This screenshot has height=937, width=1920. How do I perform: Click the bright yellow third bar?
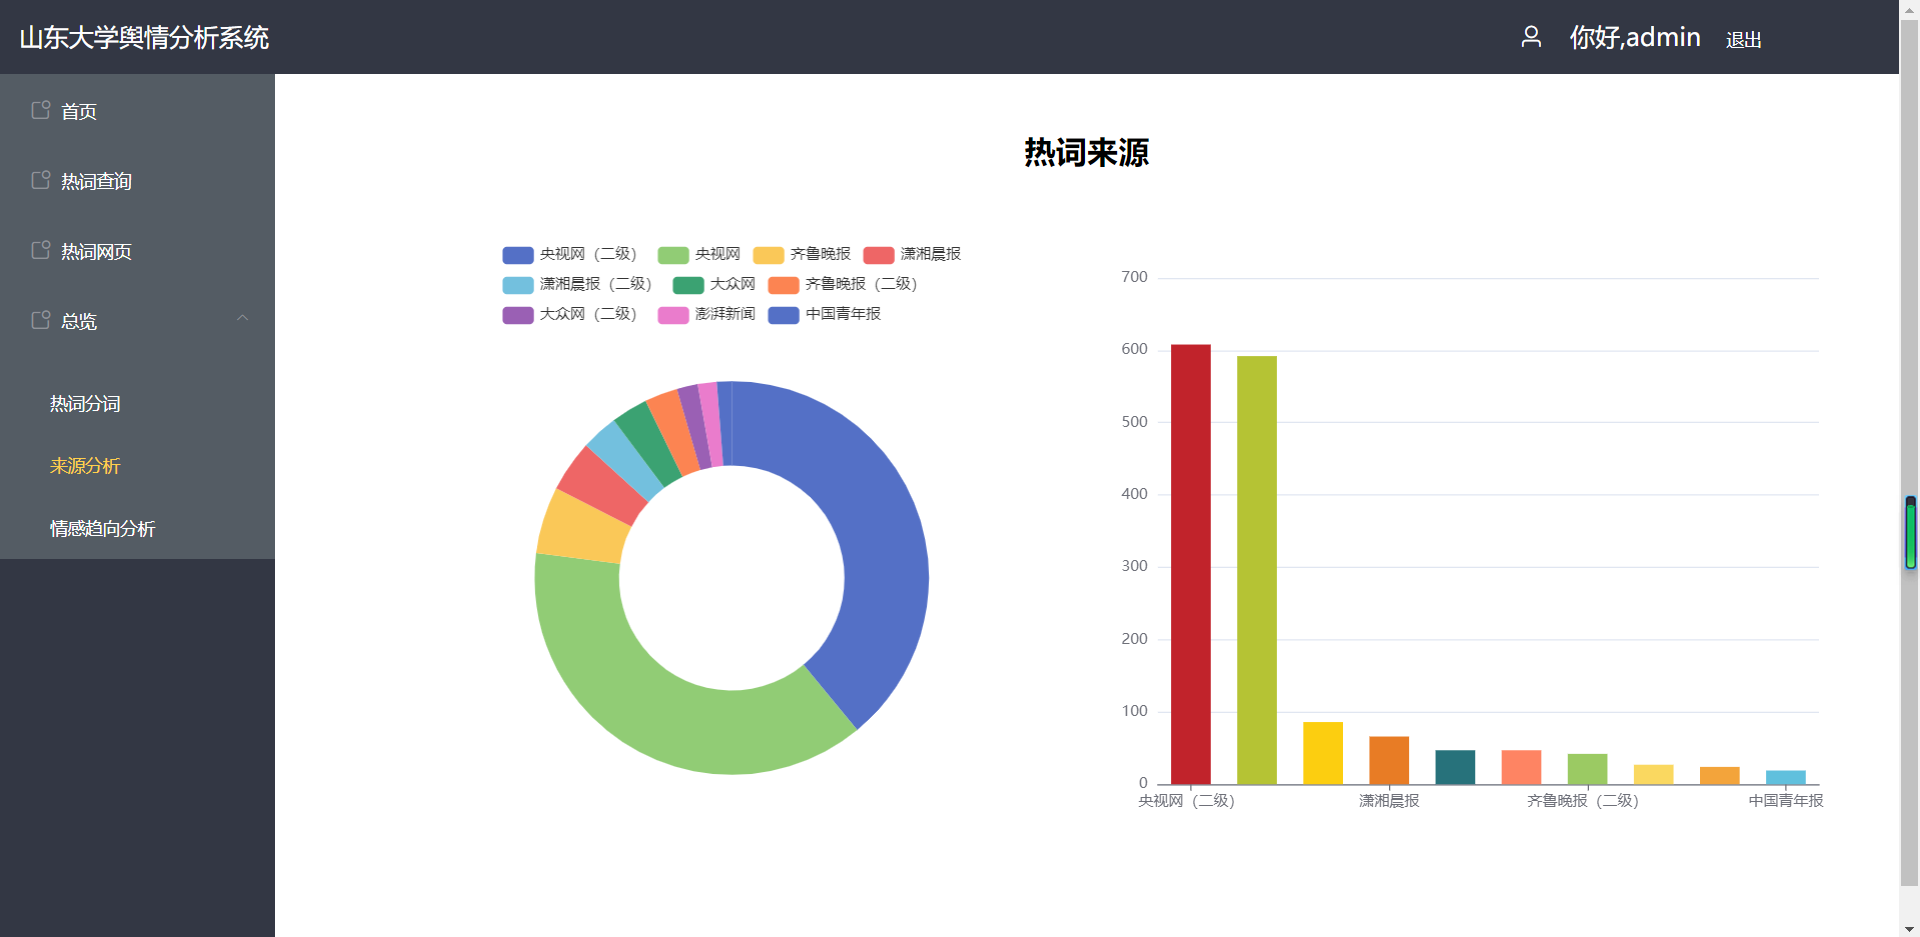tap(1322, 753)
